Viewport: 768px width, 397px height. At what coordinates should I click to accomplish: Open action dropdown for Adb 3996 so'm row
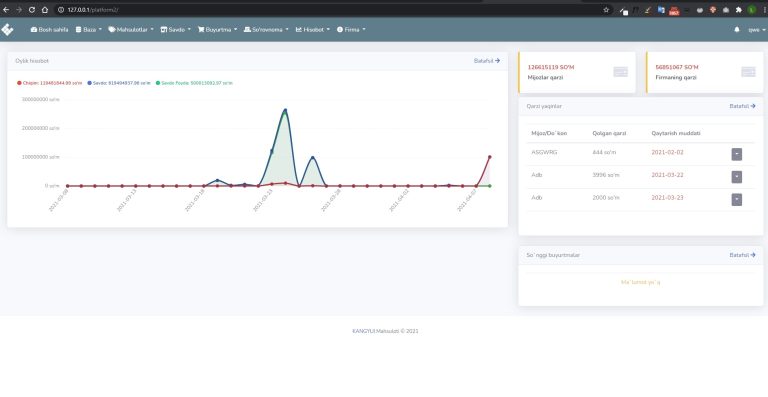click(736, 177)
